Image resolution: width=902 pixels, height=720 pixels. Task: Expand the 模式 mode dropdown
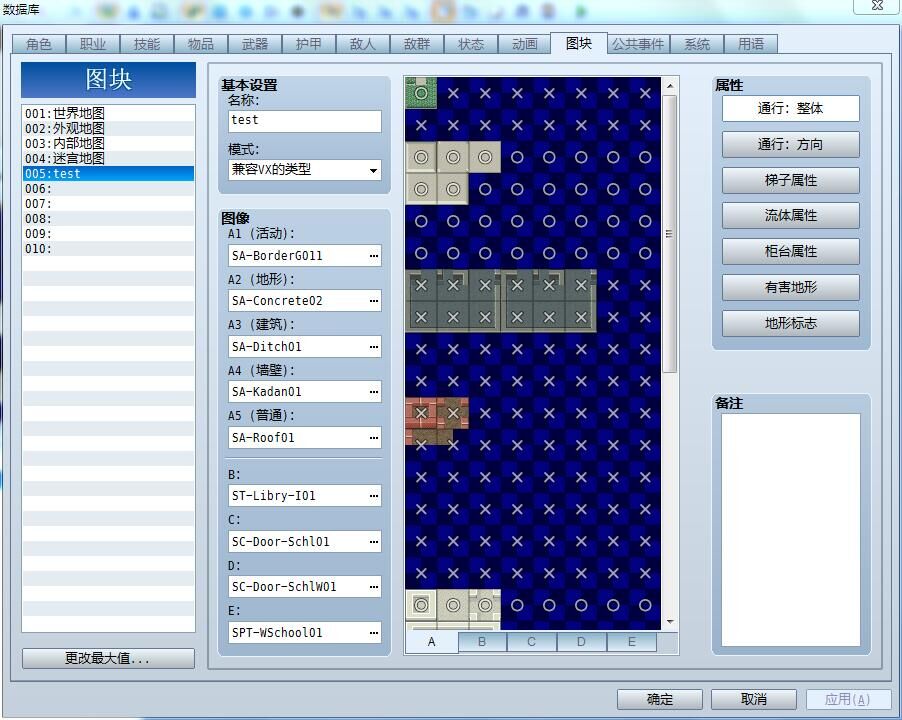tap(373, 170)
